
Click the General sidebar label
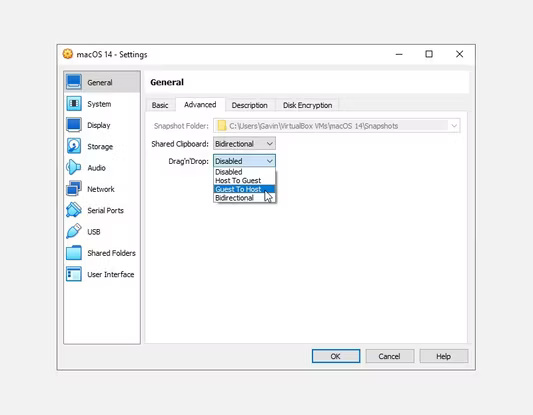(x=100, y=82)
